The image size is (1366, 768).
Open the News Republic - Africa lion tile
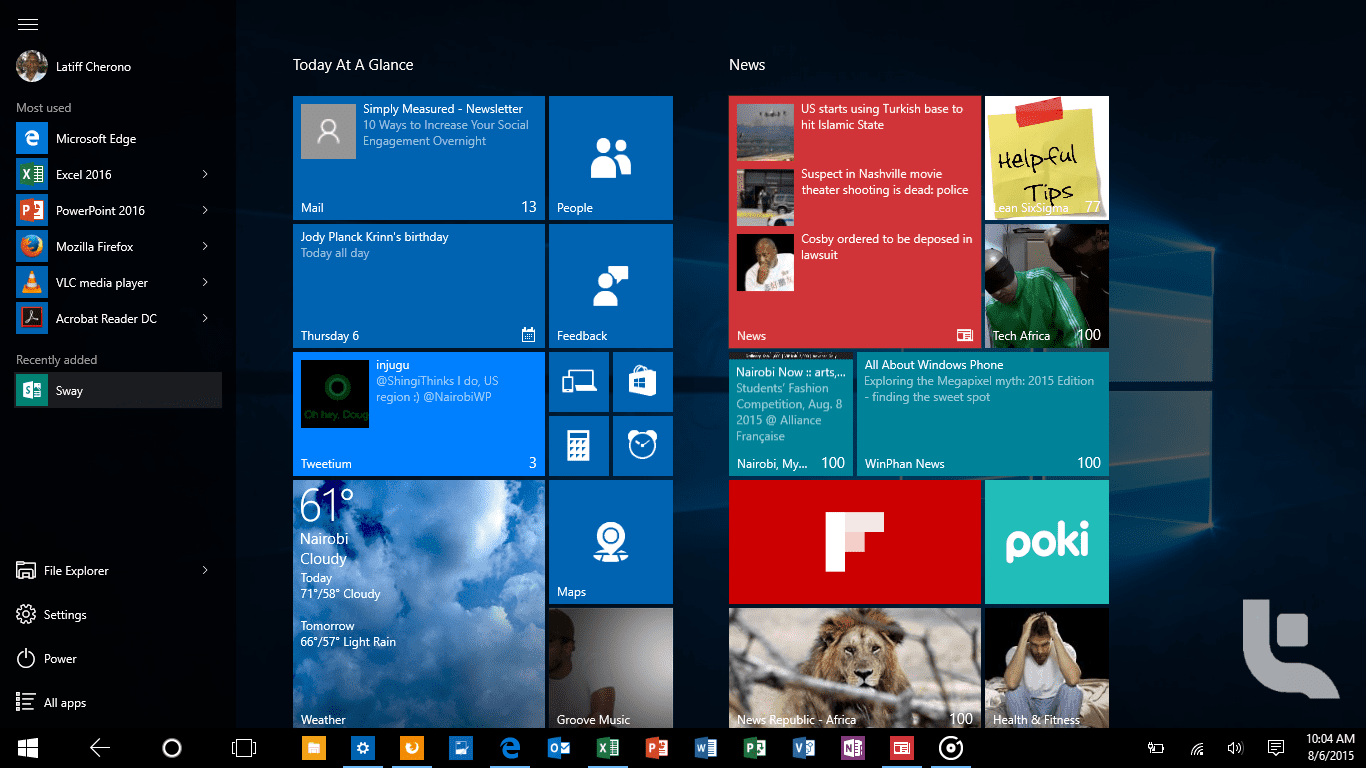(855, 668)
